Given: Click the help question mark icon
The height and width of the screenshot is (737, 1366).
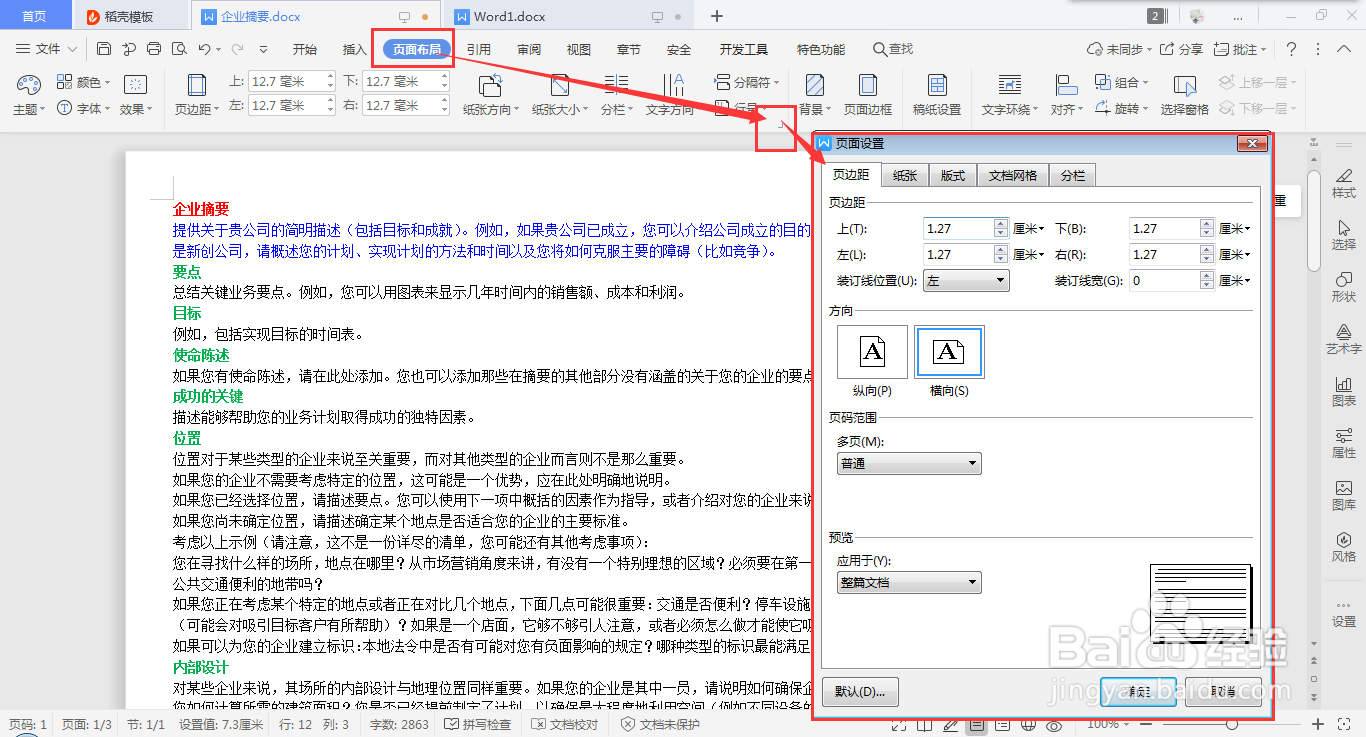Looking at the screenshot, I should pyautogui.click(x=1291, y=49).
